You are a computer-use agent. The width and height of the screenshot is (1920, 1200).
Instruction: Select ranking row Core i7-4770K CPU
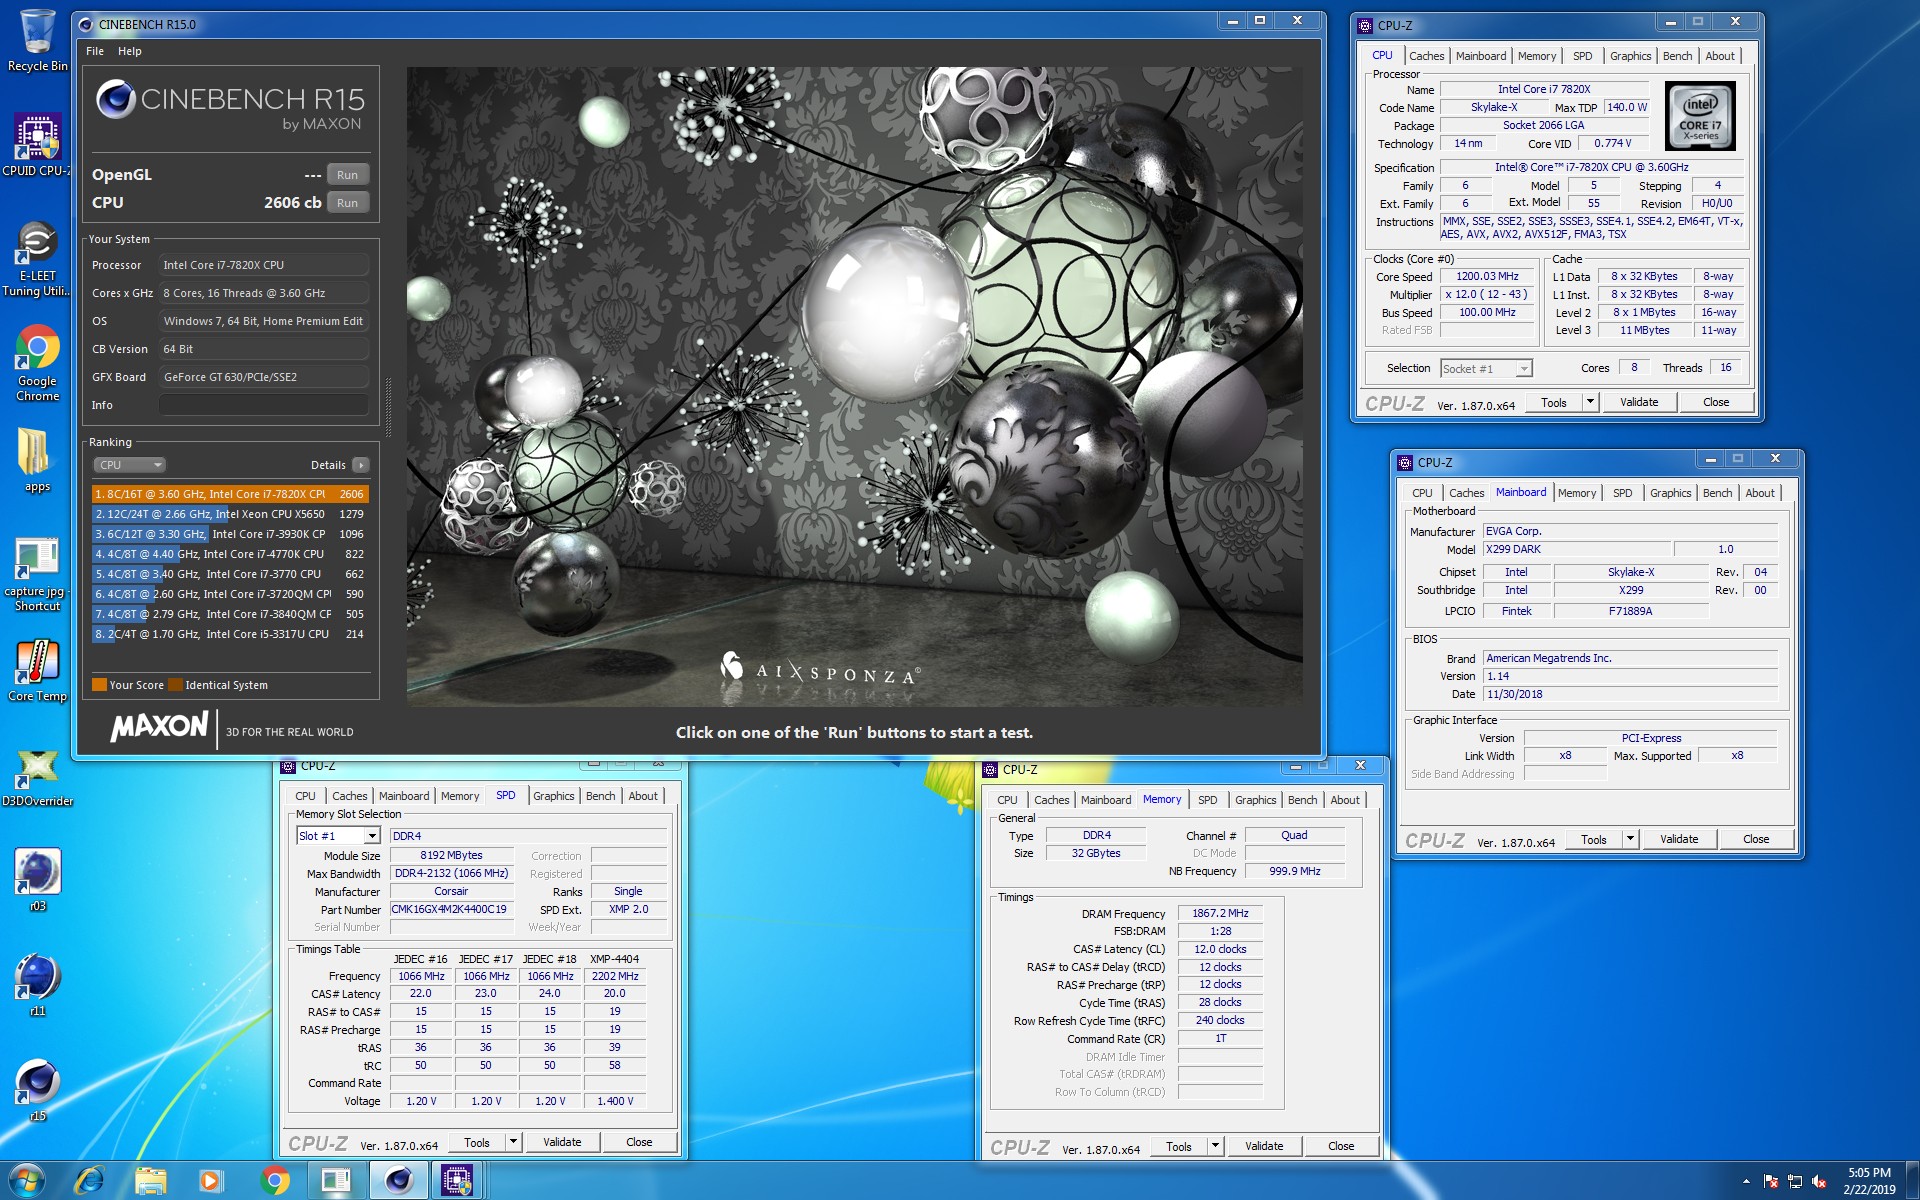[230, 554]
